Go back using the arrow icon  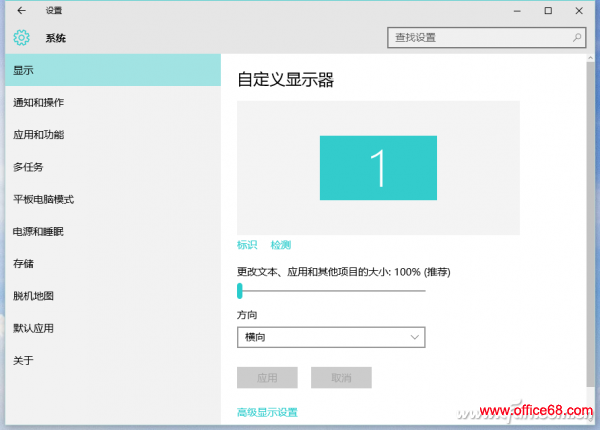(x=21, y=11)
